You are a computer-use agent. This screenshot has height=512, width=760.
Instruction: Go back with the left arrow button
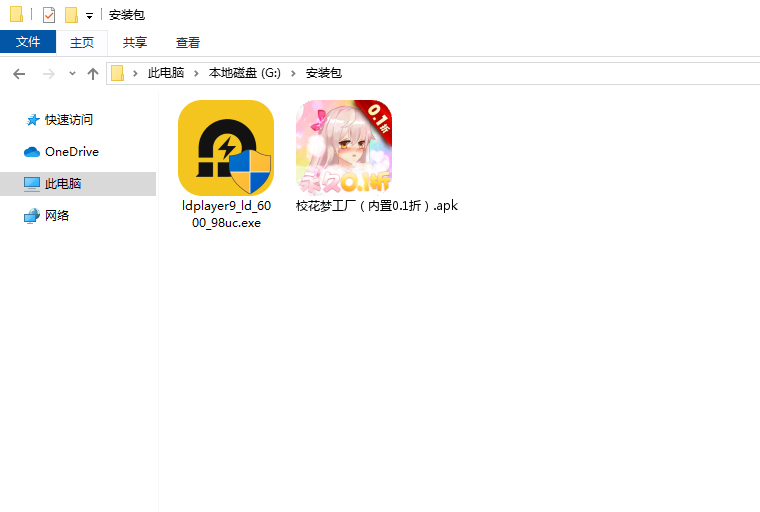[x=19, y=74]
